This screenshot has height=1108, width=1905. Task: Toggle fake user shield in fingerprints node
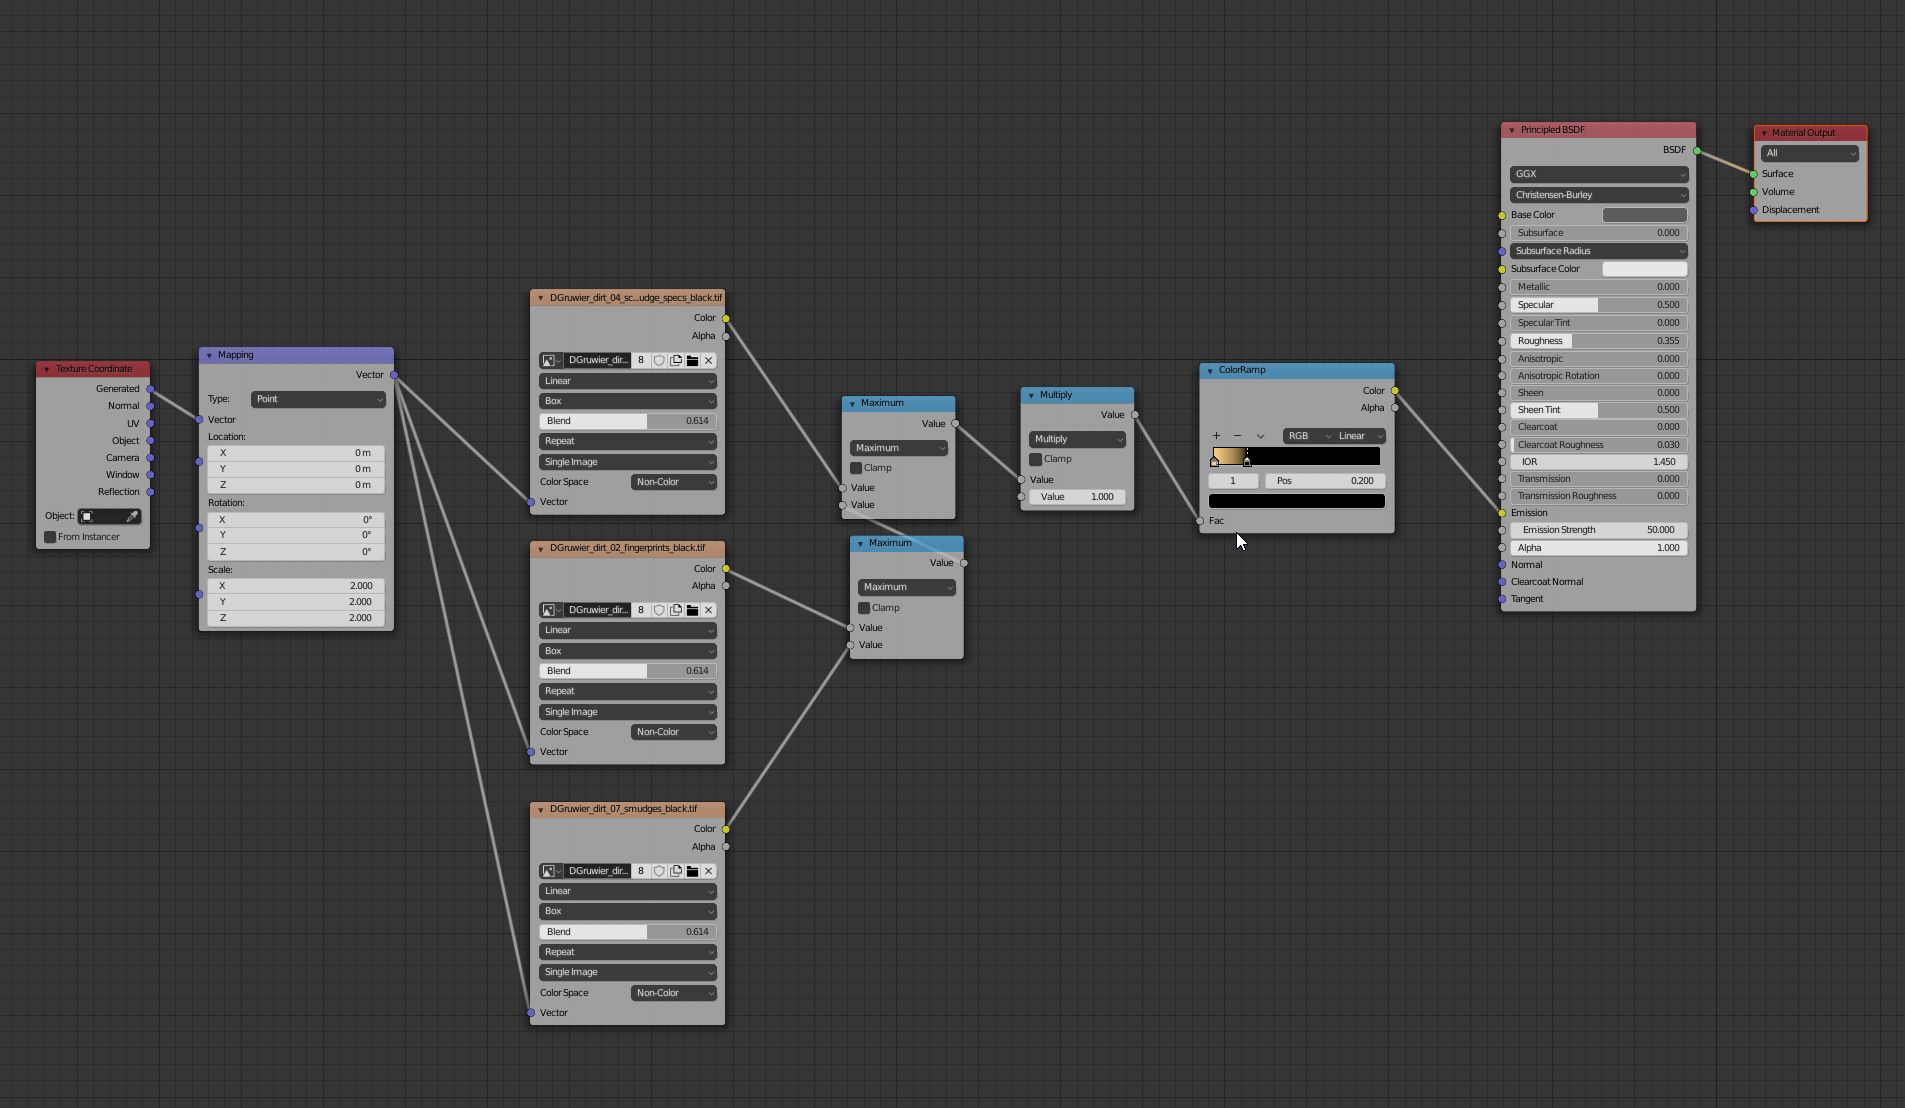(x=659, y=610)
